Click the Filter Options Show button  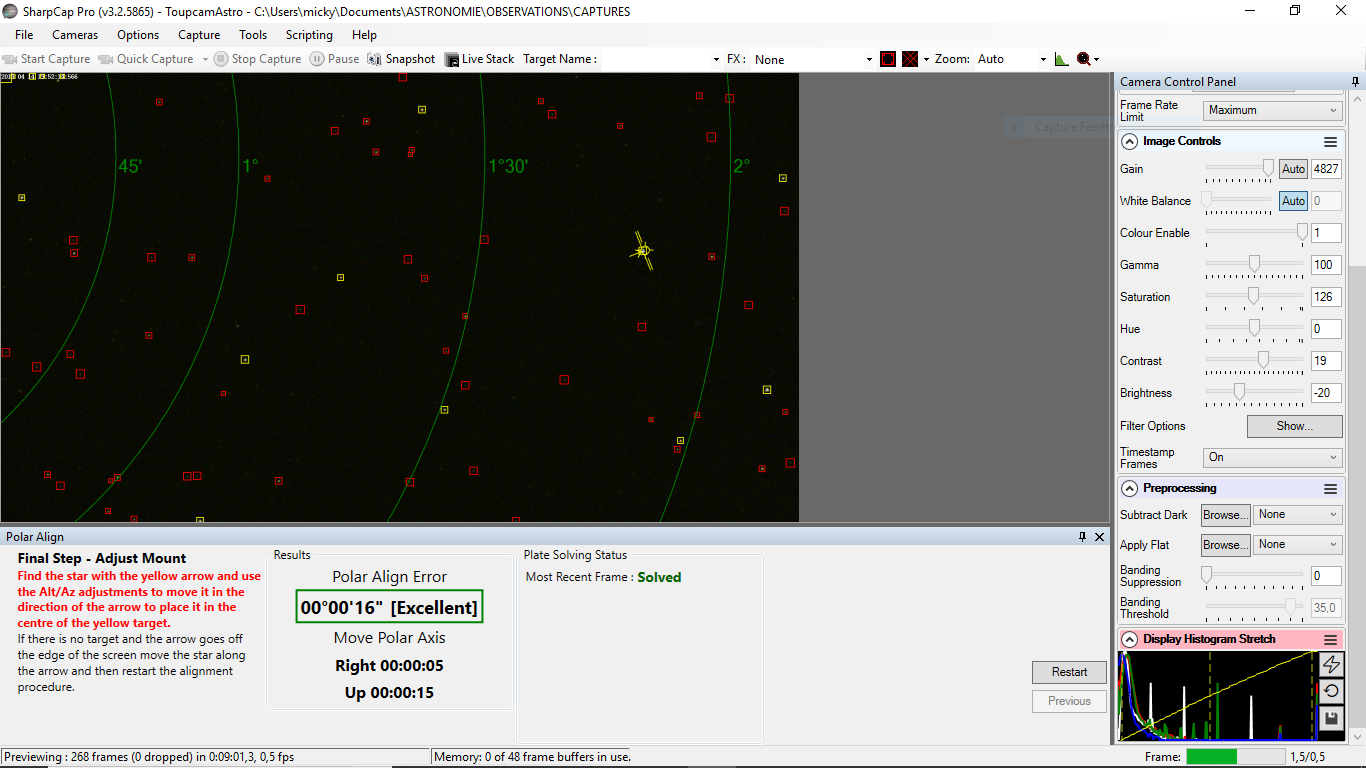(x=1294, y=426)
